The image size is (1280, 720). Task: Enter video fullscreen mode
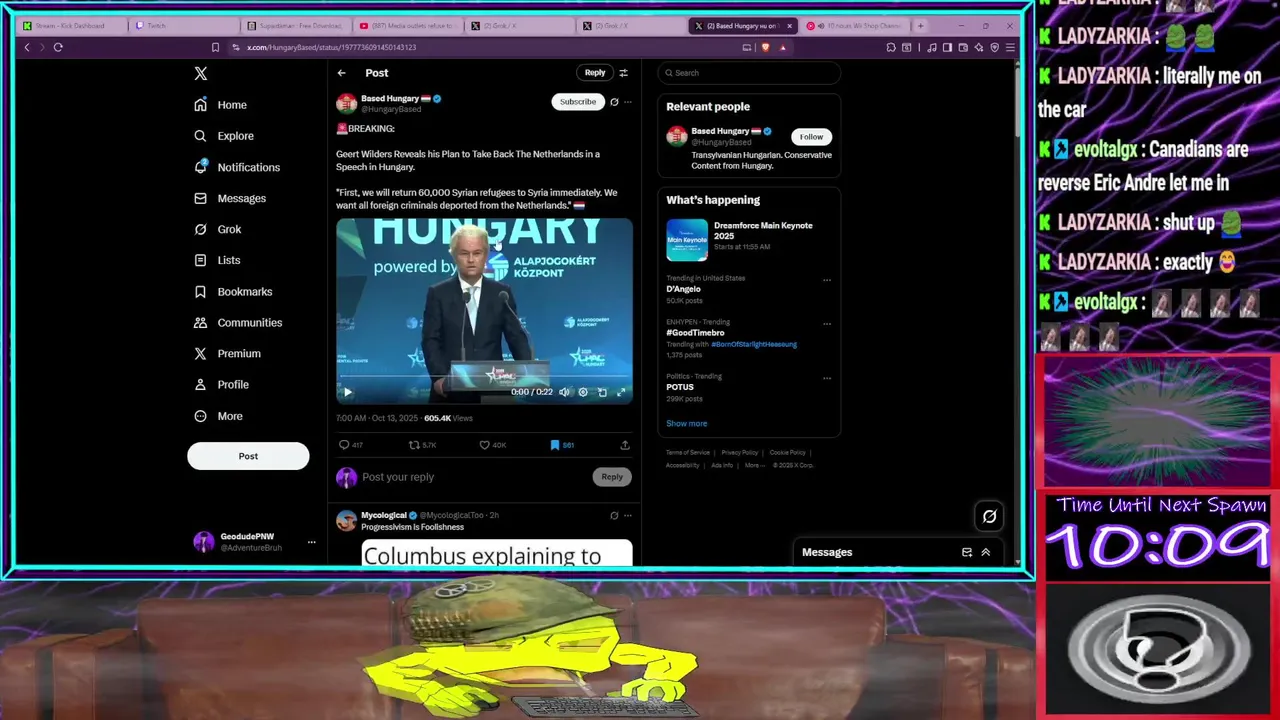621,392
